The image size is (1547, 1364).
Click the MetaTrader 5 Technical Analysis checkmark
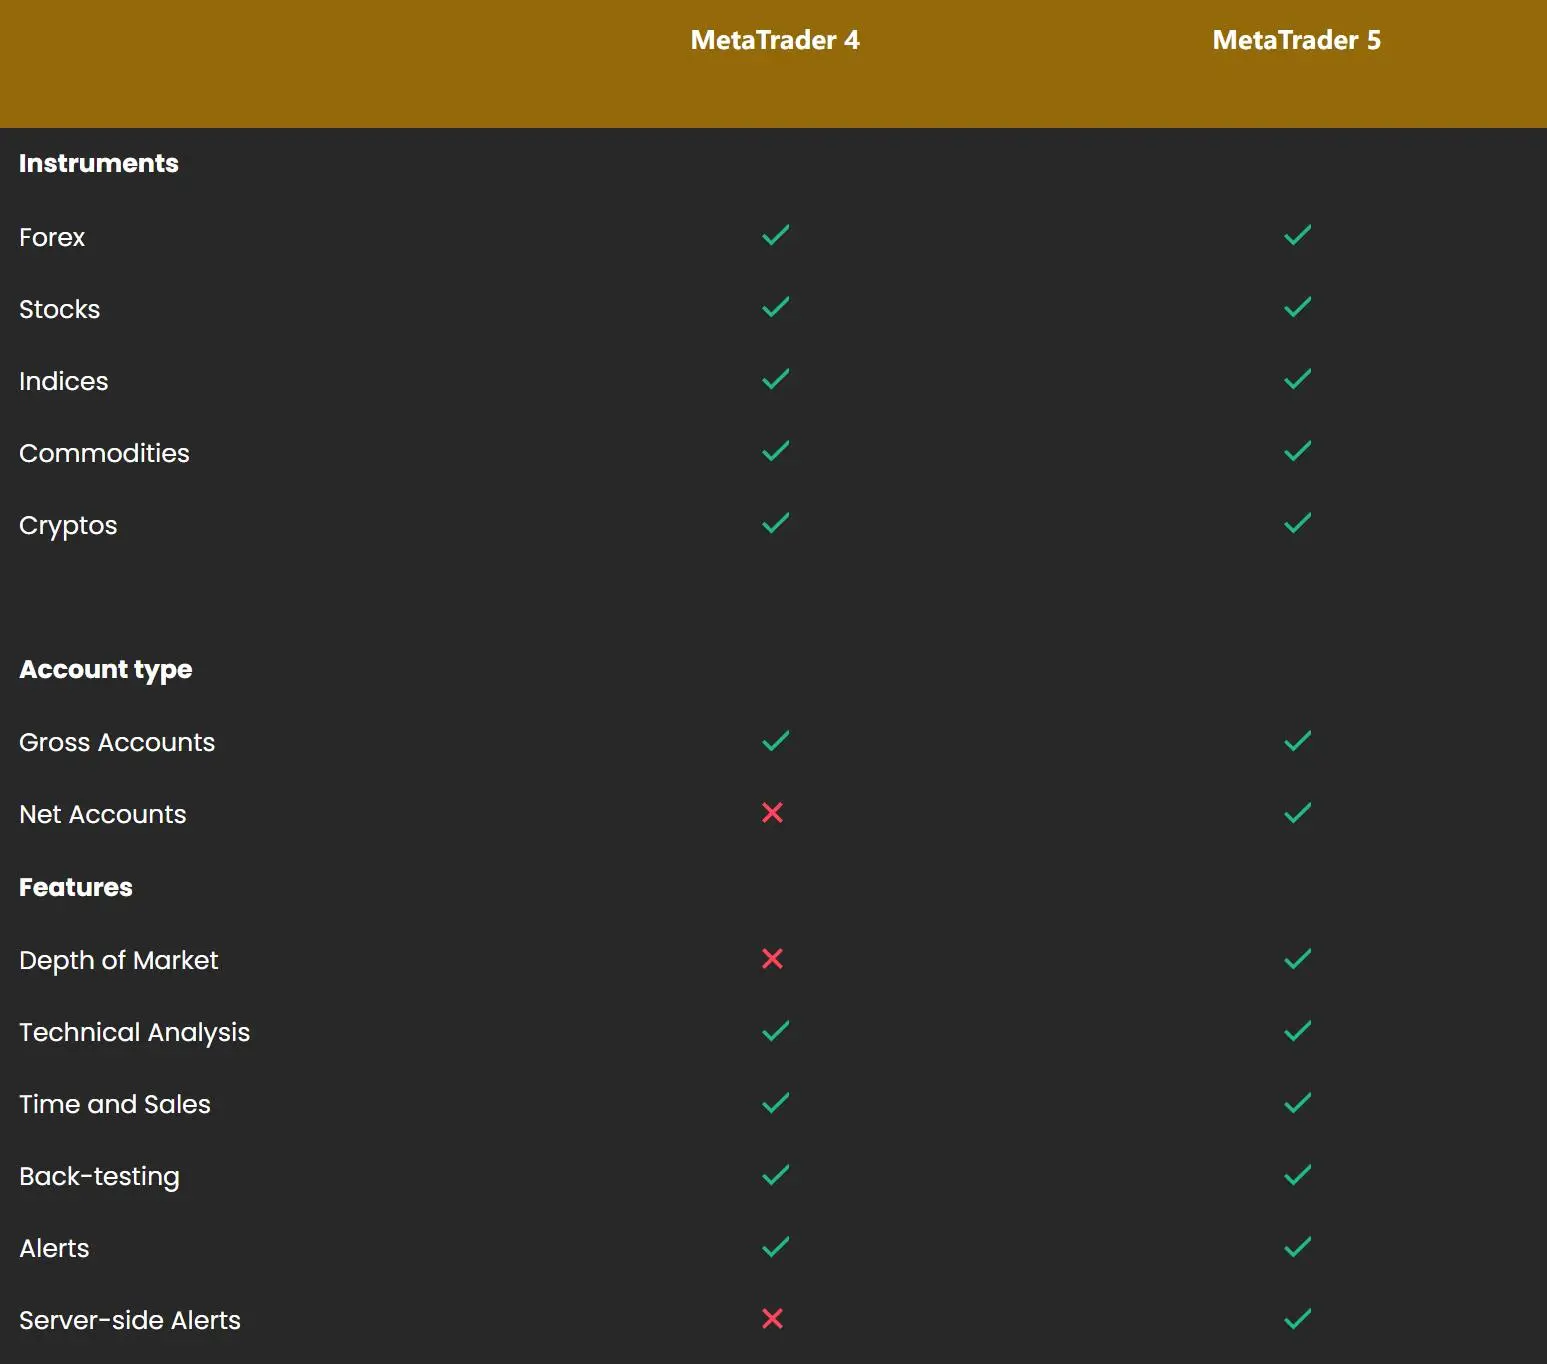tap(1298, 1031)
